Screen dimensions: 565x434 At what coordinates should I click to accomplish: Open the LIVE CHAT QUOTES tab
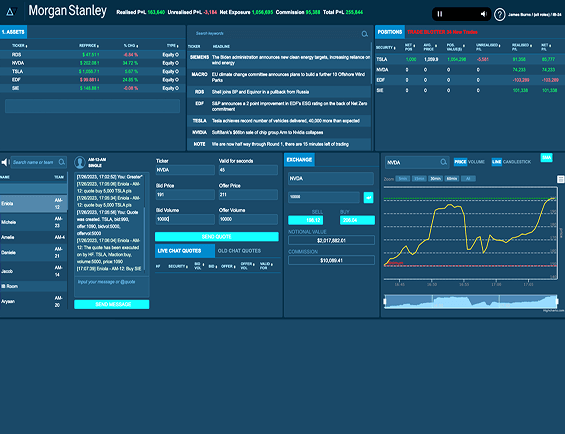click(x=185, y=251)
